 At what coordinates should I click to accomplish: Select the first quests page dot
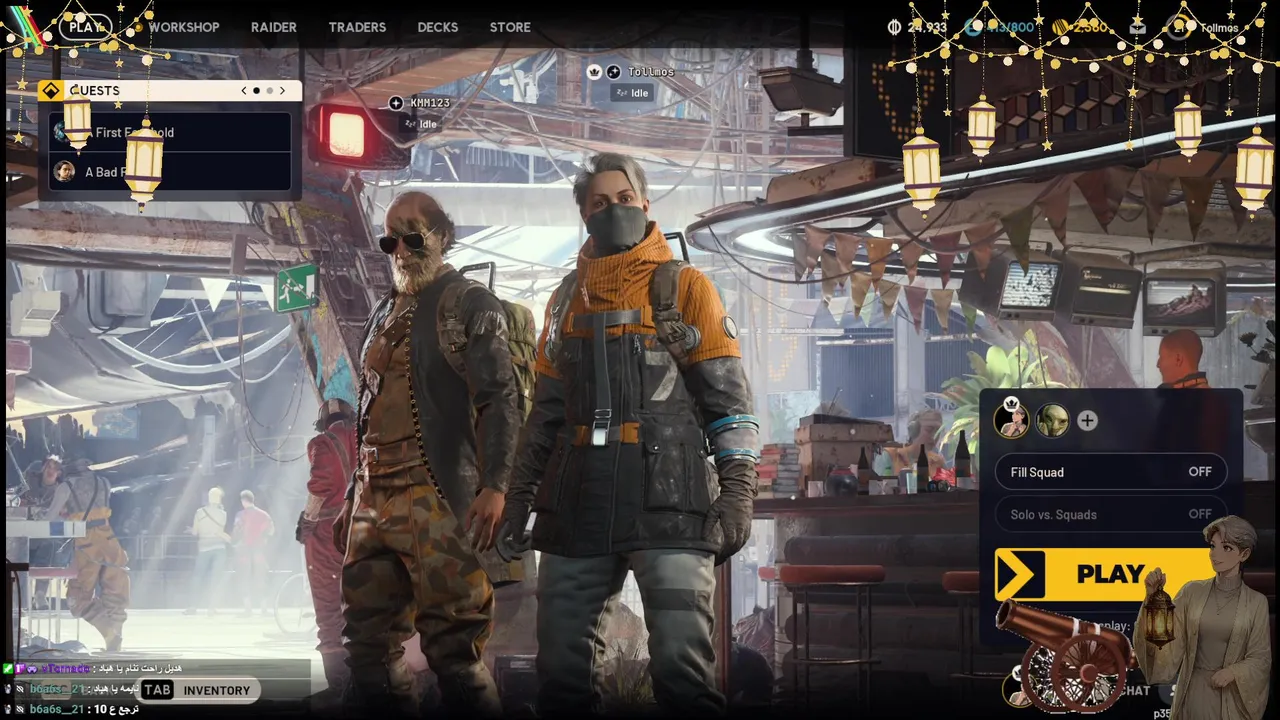pos(256,90)
